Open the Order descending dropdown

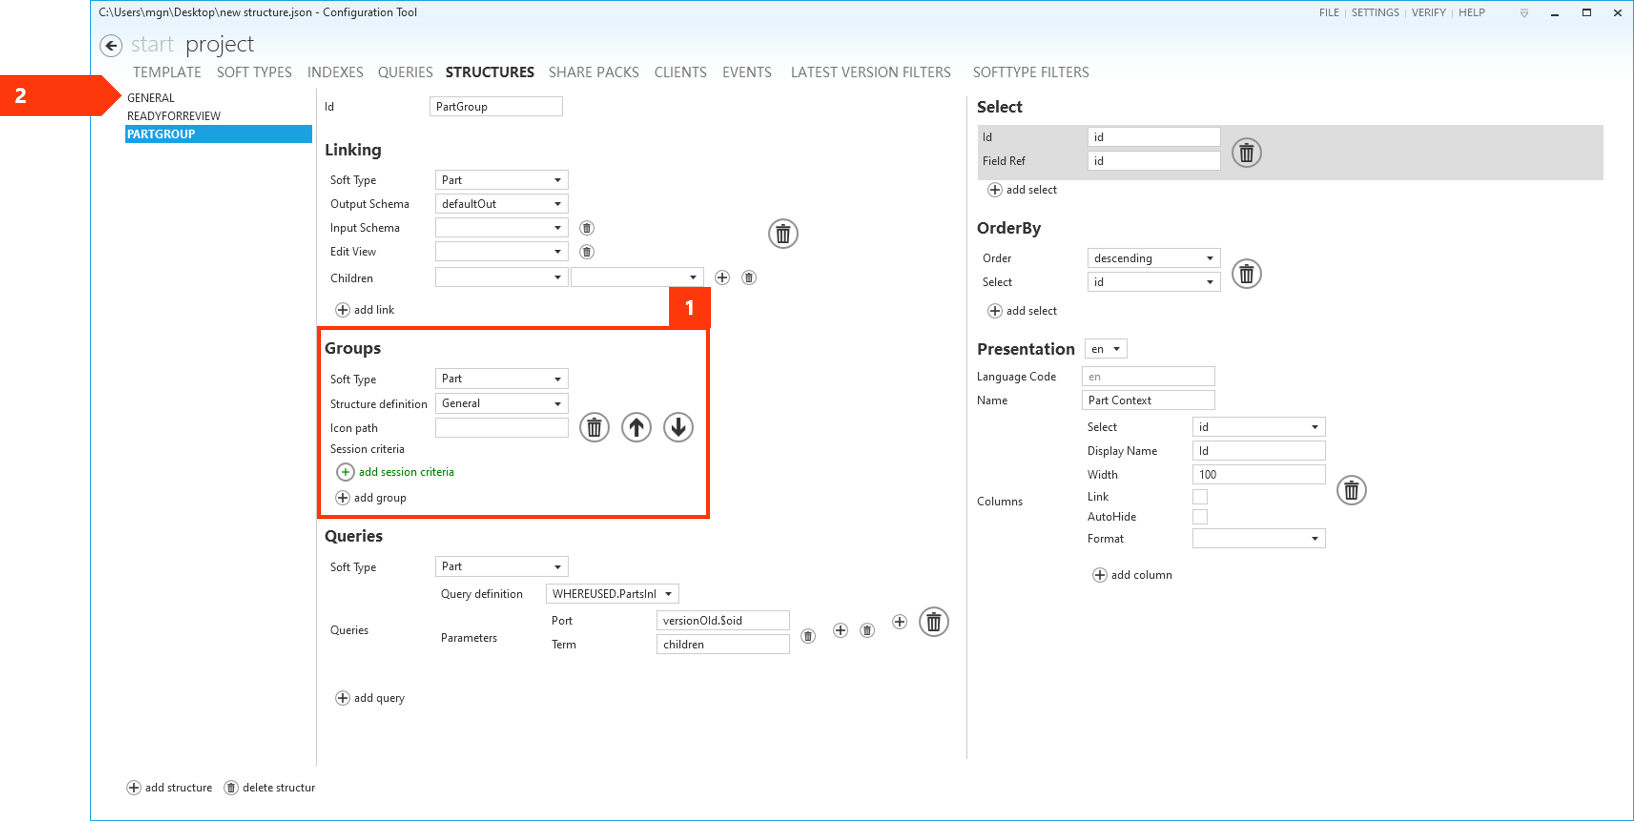tap(1153, 258)
